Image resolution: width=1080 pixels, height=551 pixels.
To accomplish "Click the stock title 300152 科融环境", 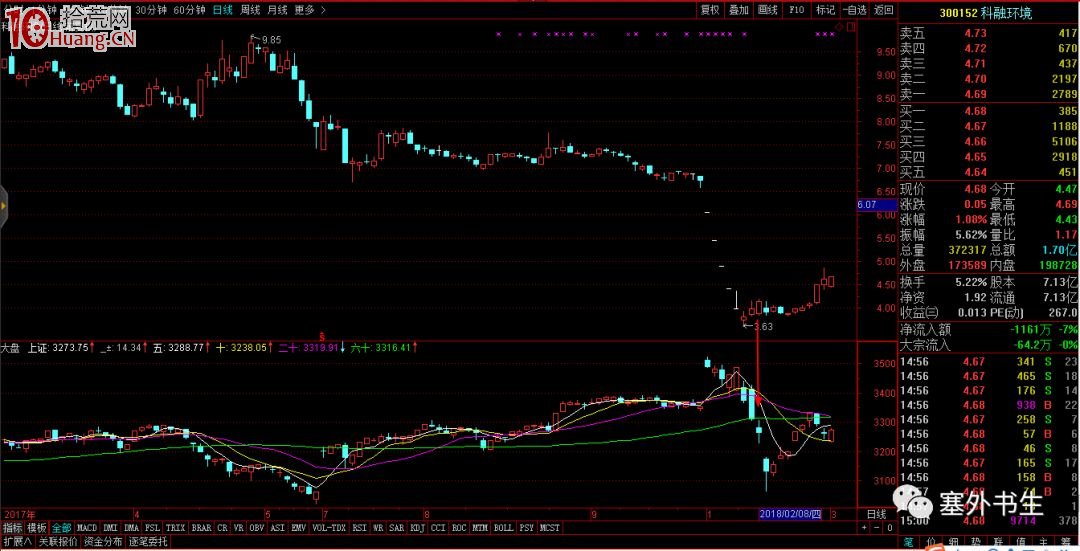I will [x=986, y=13].
